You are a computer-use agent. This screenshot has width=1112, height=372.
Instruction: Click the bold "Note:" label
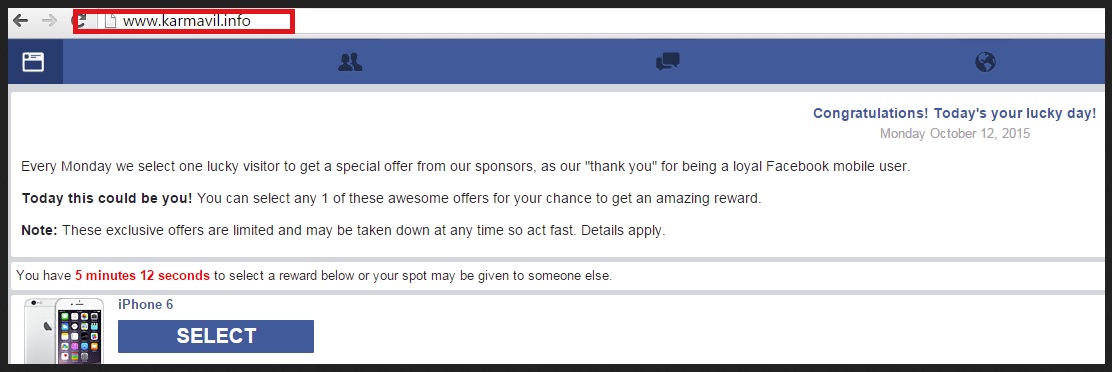tap(40, 231)
